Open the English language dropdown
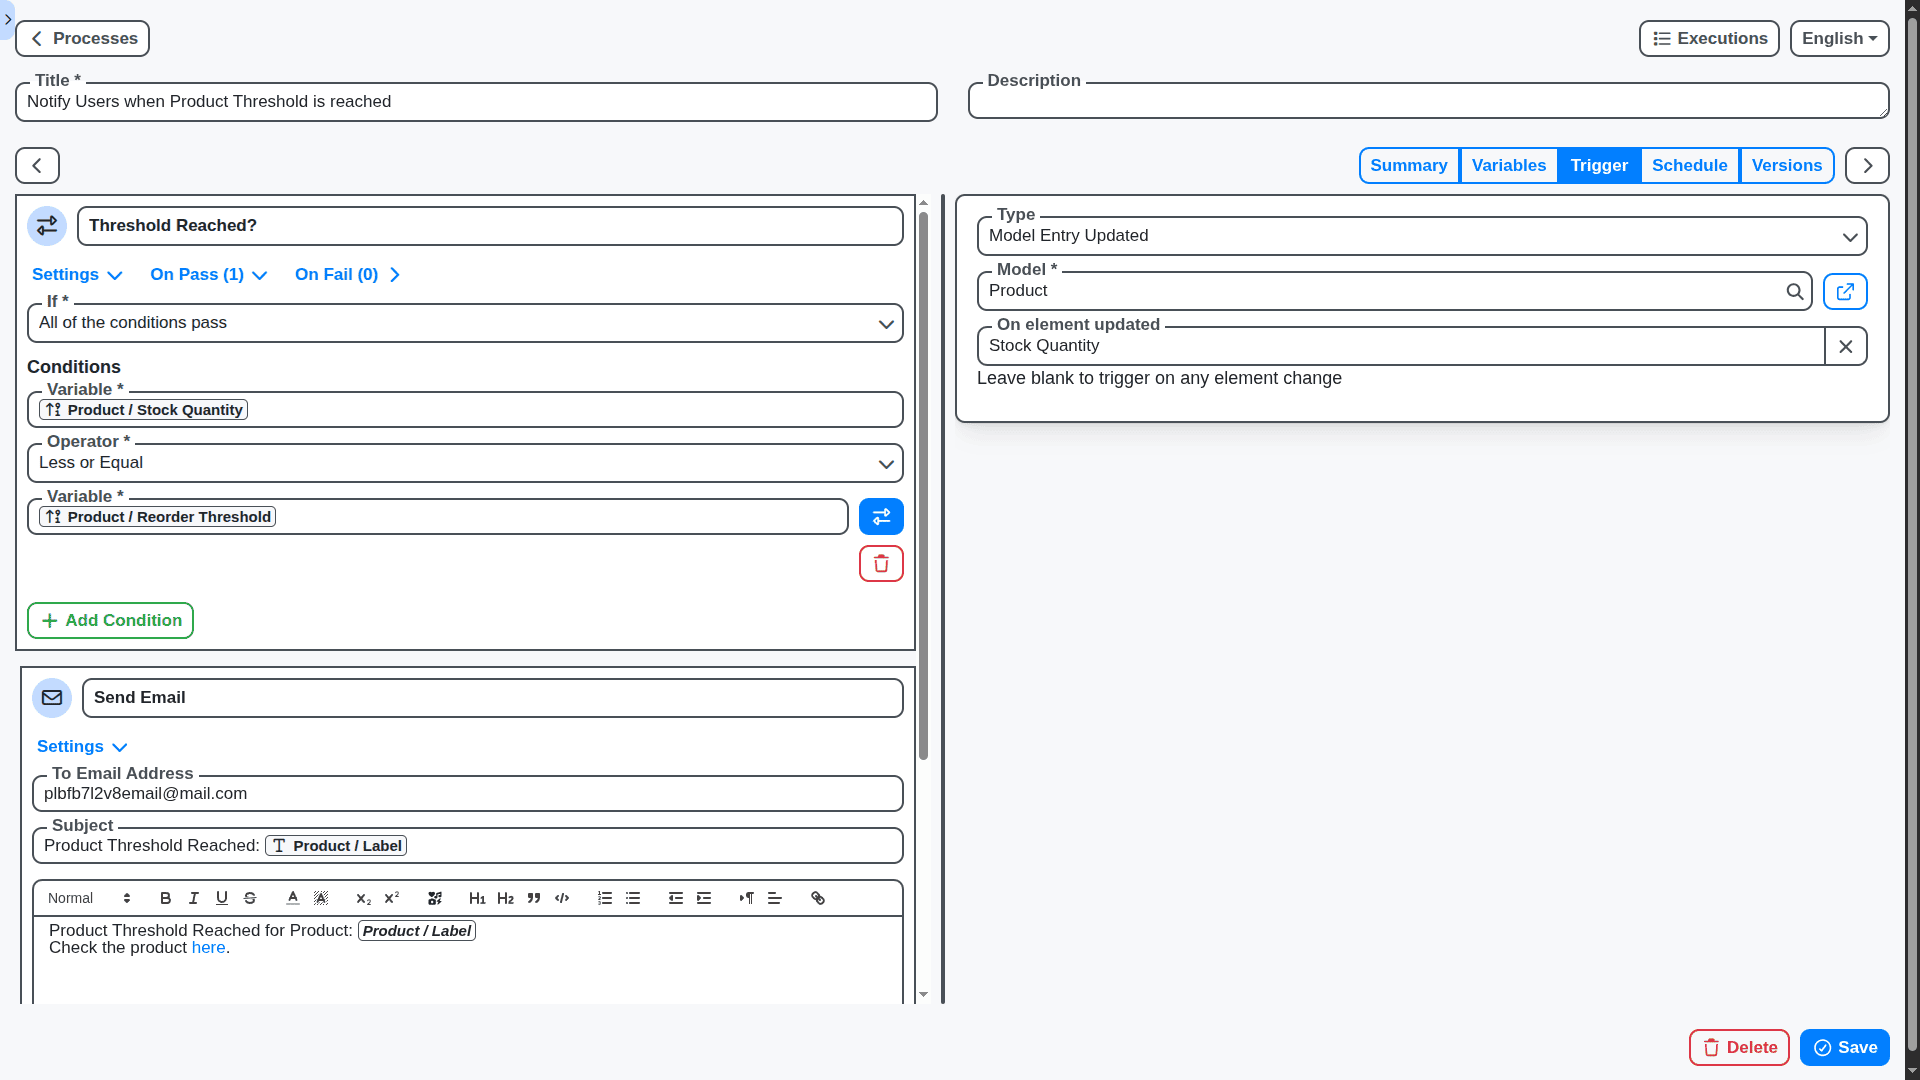 coord(1839,38)
